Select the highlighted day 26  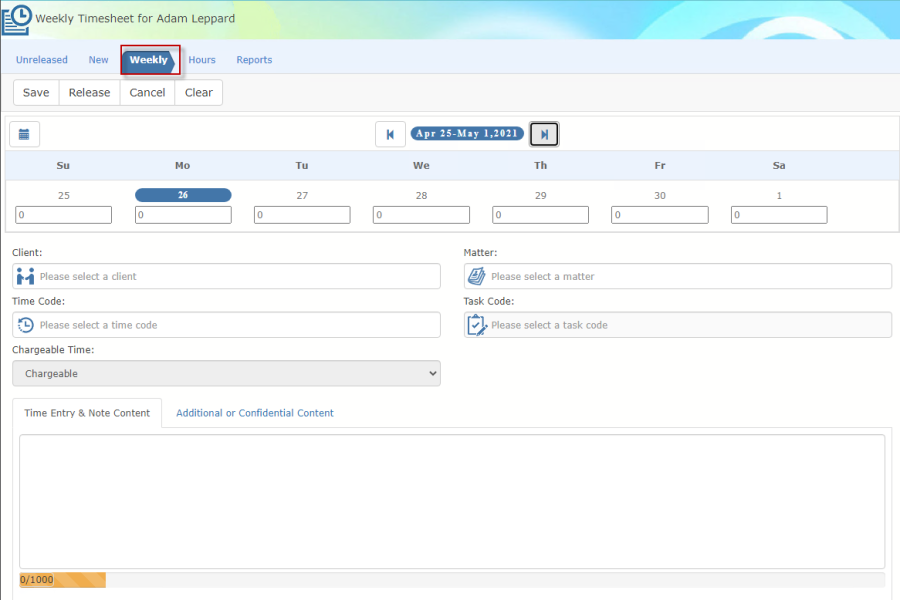pos(183,195)
